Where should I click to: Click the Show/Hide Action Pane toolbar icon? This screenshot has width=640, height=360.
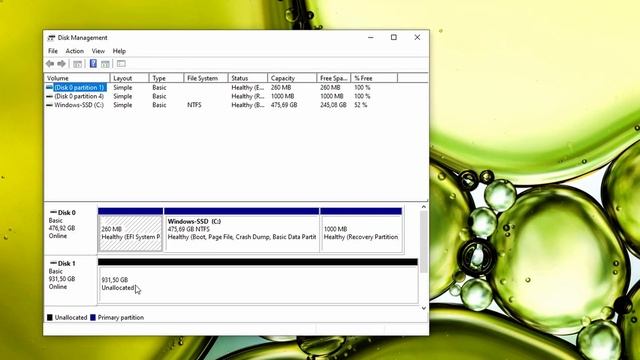point(105,64)
